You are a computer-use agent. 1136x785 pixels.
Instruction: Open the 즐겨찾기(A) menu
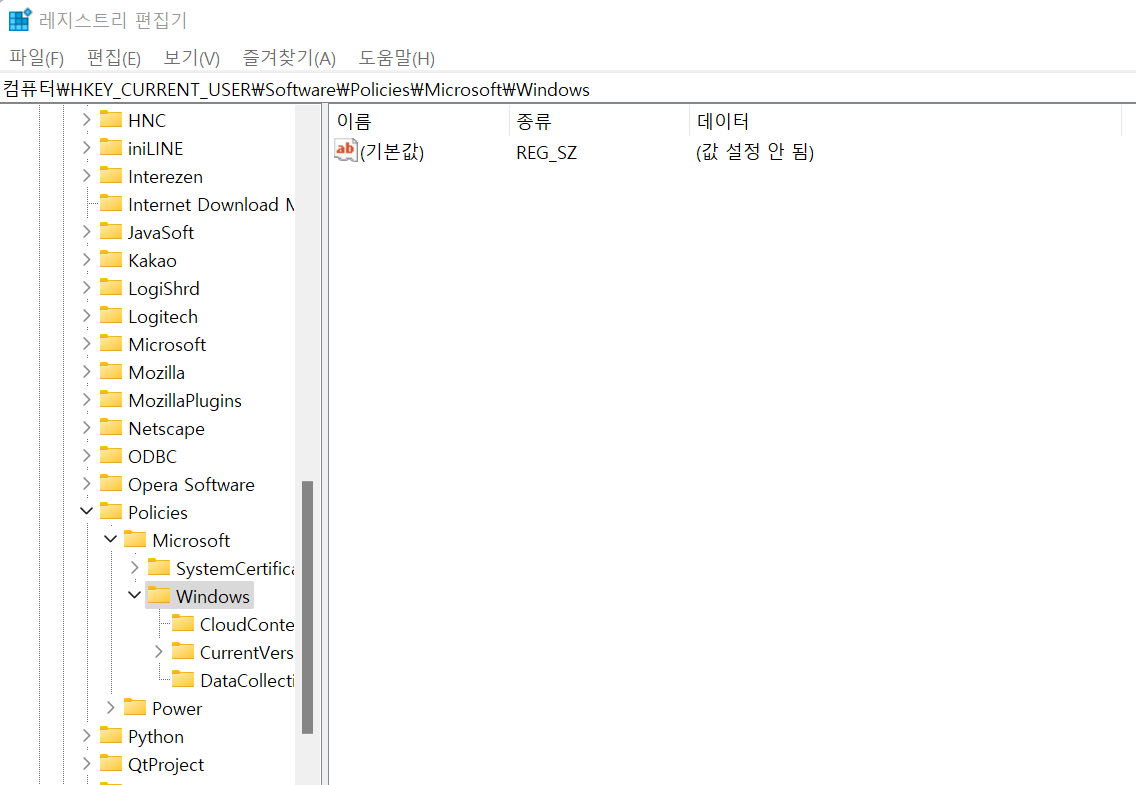coord(289,58)
